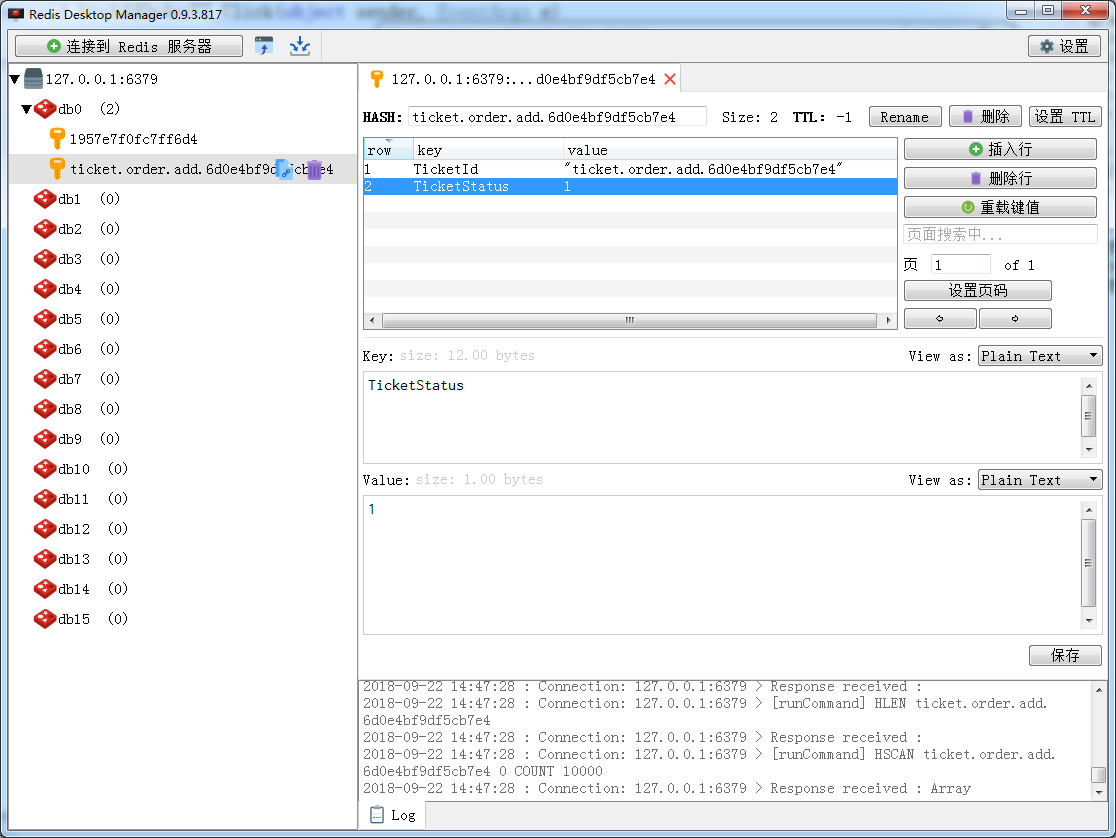Screen dimensions: 1116x838
Task: Click the db1 database icon
Action: (x=45, y=199)
